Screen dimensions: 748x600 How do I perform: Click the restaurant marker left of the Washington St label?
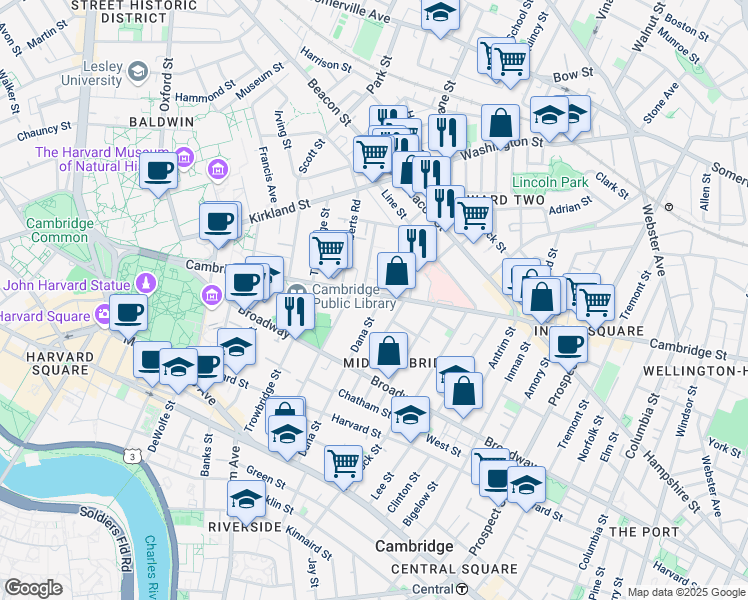tap(447, 137)
